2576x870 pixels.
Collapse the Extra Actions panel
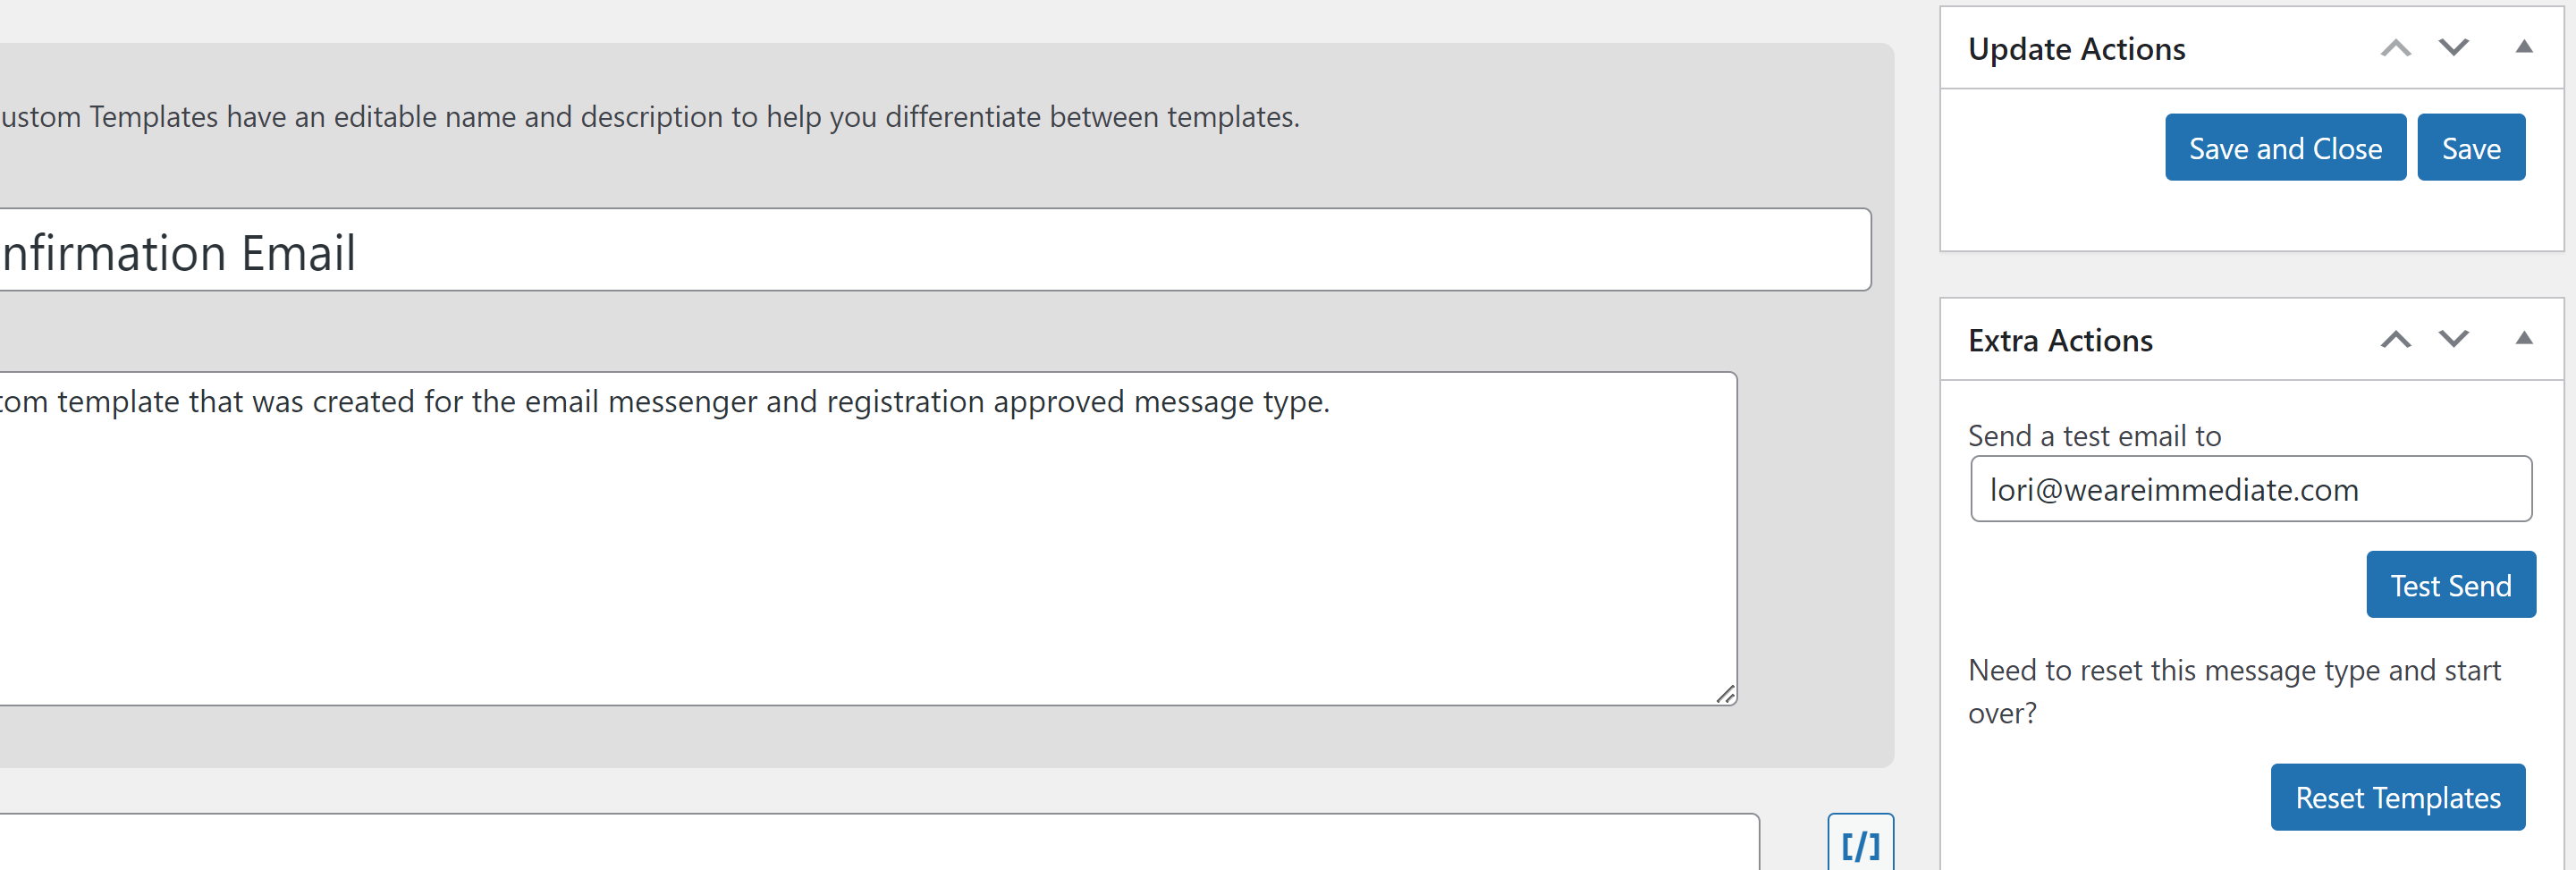tap(2523, 339)
